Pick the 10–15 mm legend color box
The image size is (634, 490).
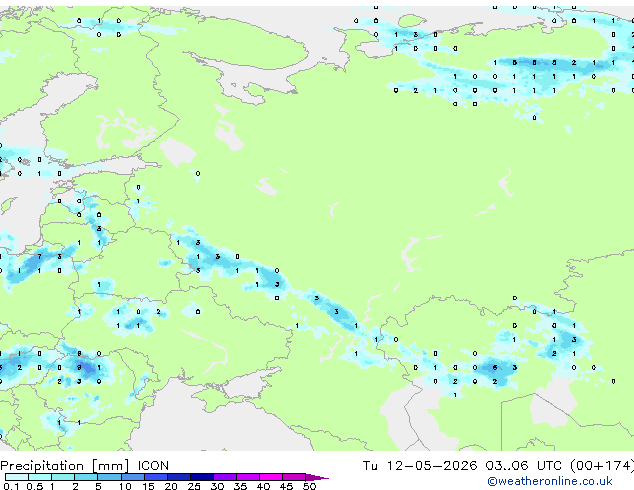point(132,477)
